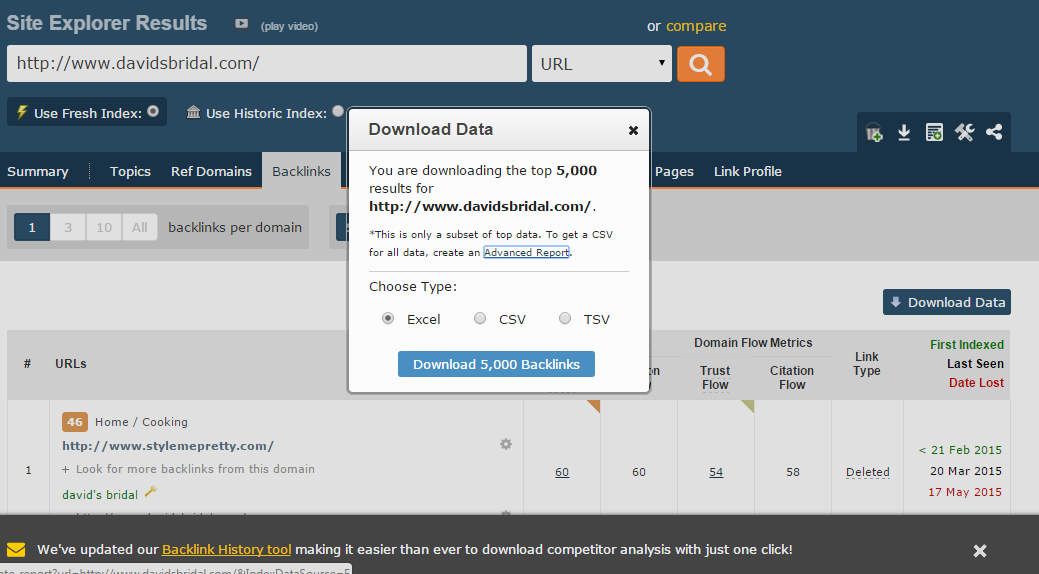Click the compare link
The image size is (1039, 574).
(696, 26)
